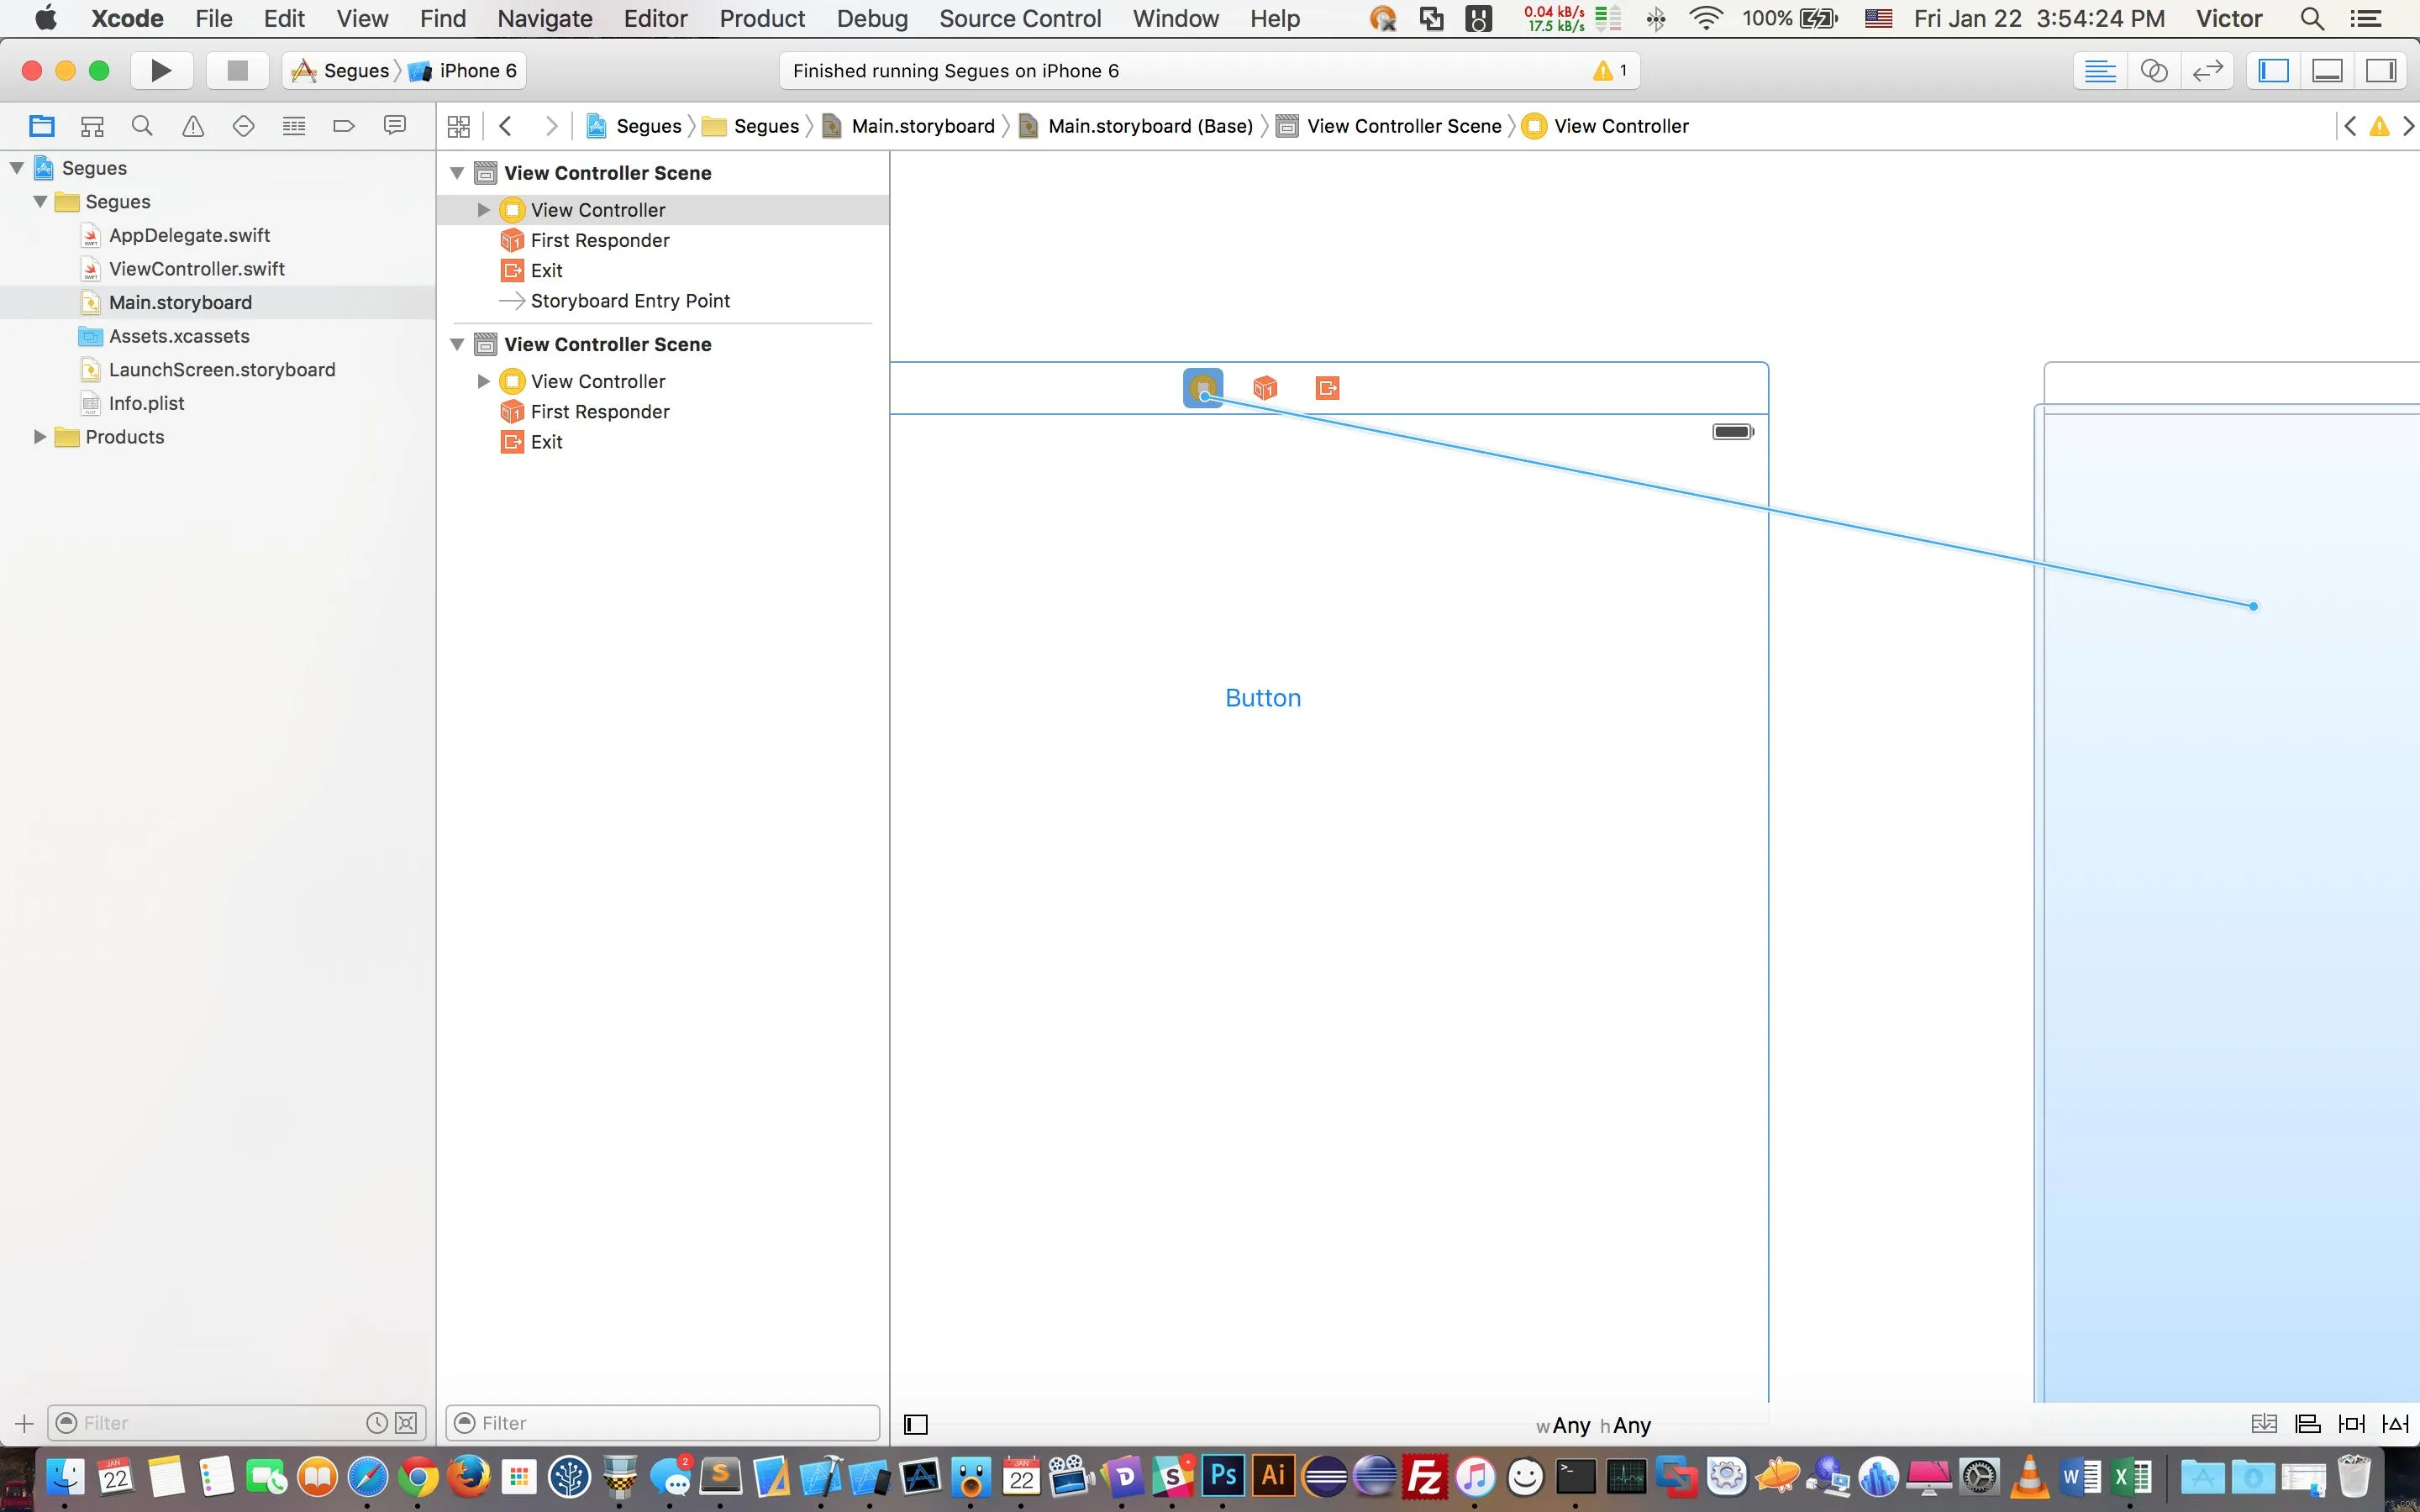Collapse the first View Controller Scene

point(457,173)
